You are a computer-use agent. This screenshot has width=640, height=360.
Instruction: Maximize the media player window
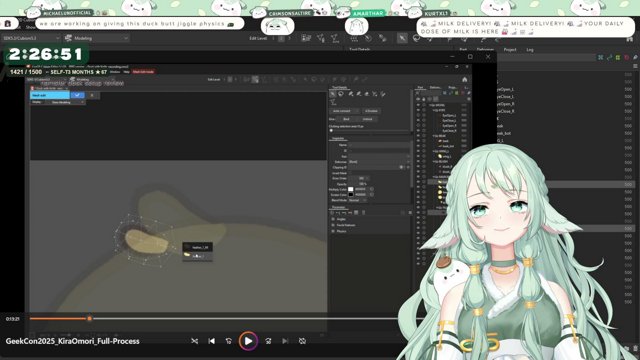470,57
